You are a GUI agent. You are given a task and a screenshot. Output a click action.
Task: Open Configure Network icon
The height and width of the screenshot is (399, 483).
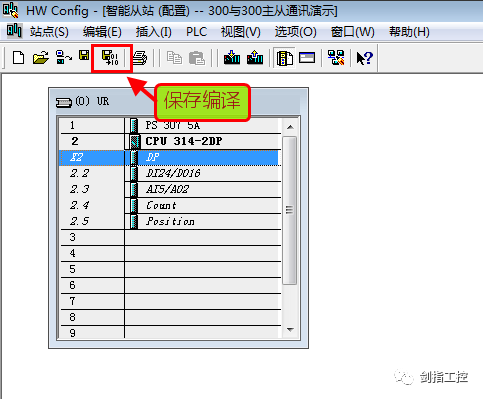336,58
